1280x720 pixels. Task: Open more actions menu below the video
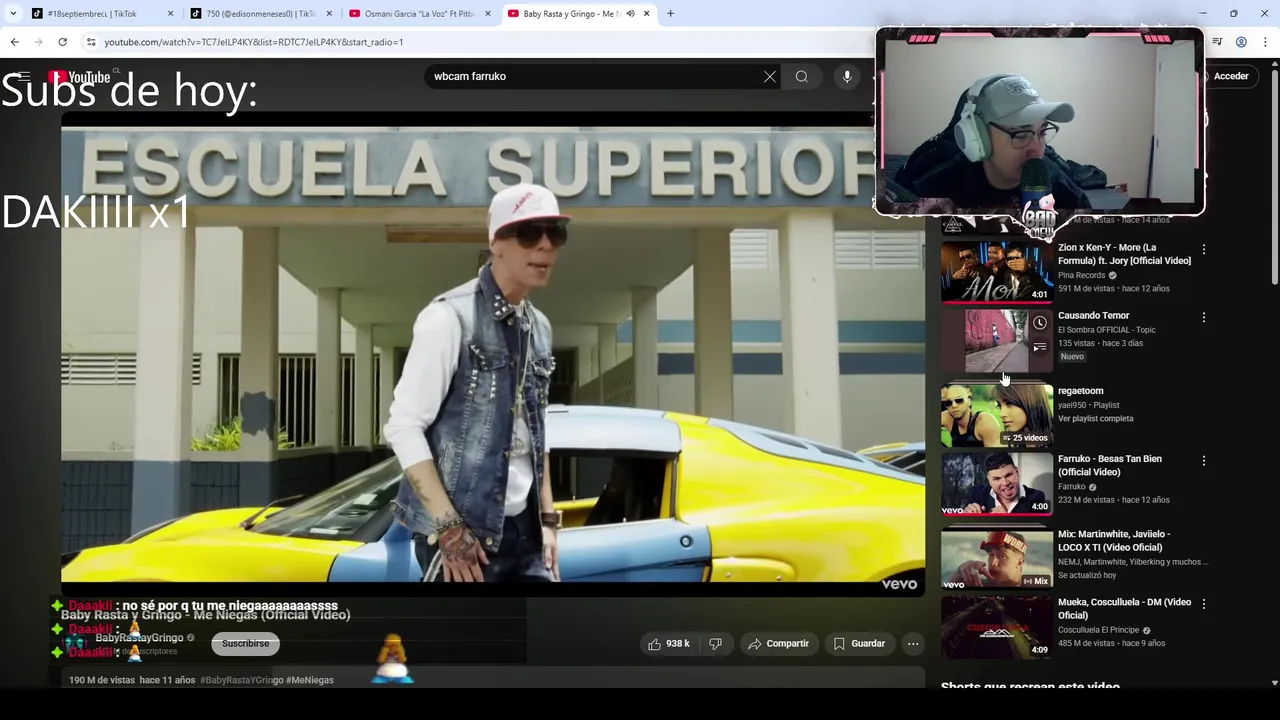[913, 644]
